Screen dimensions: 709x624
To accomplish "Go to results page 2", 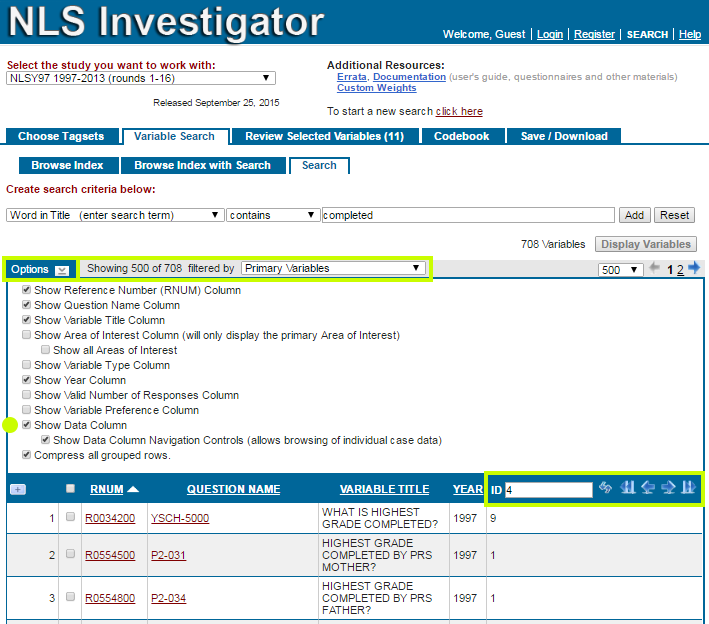I will pos(680,270).
